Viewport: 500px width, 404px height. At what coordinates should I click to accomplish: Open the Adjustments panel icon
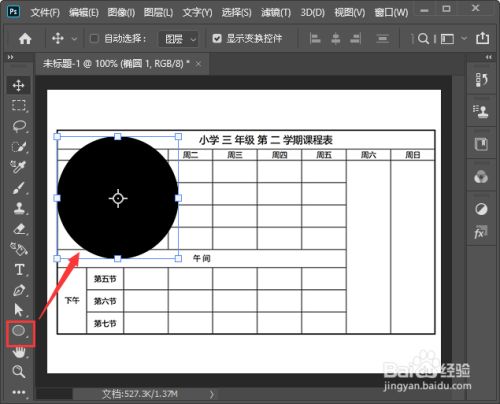point(481,209)
